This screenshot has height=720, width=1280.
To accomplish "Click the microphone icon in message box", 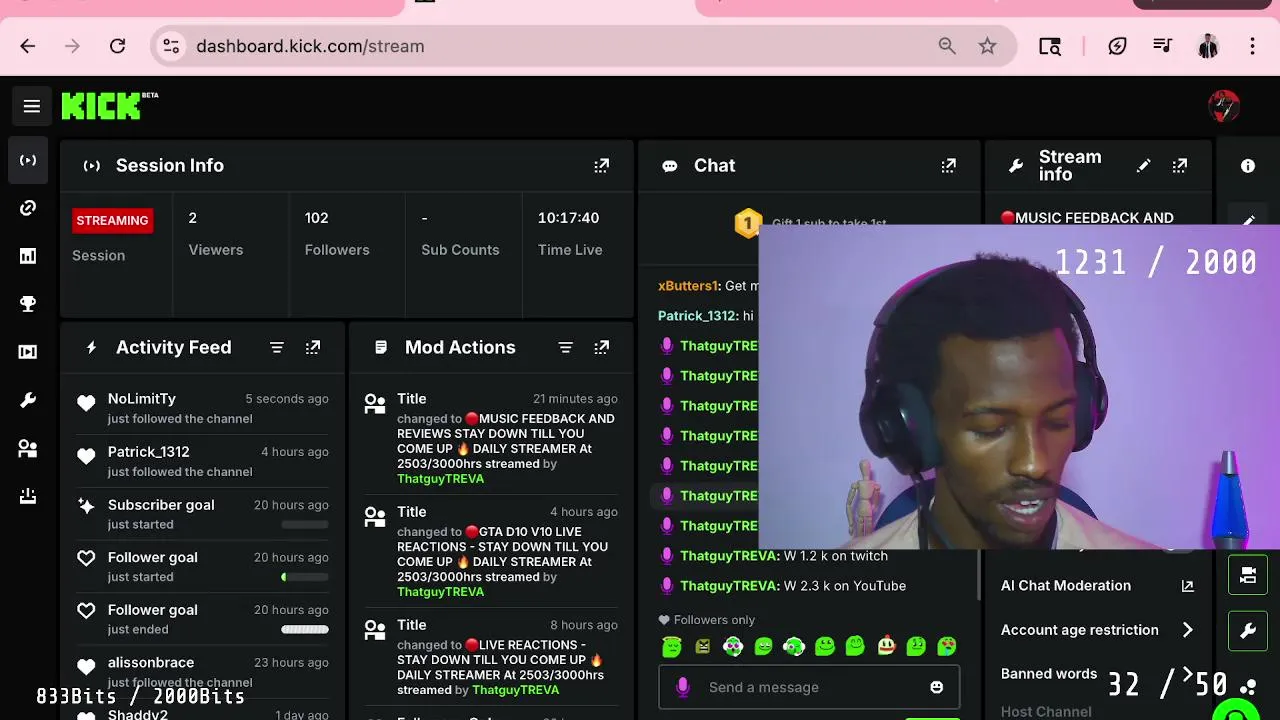I will (x=683, y=687).
